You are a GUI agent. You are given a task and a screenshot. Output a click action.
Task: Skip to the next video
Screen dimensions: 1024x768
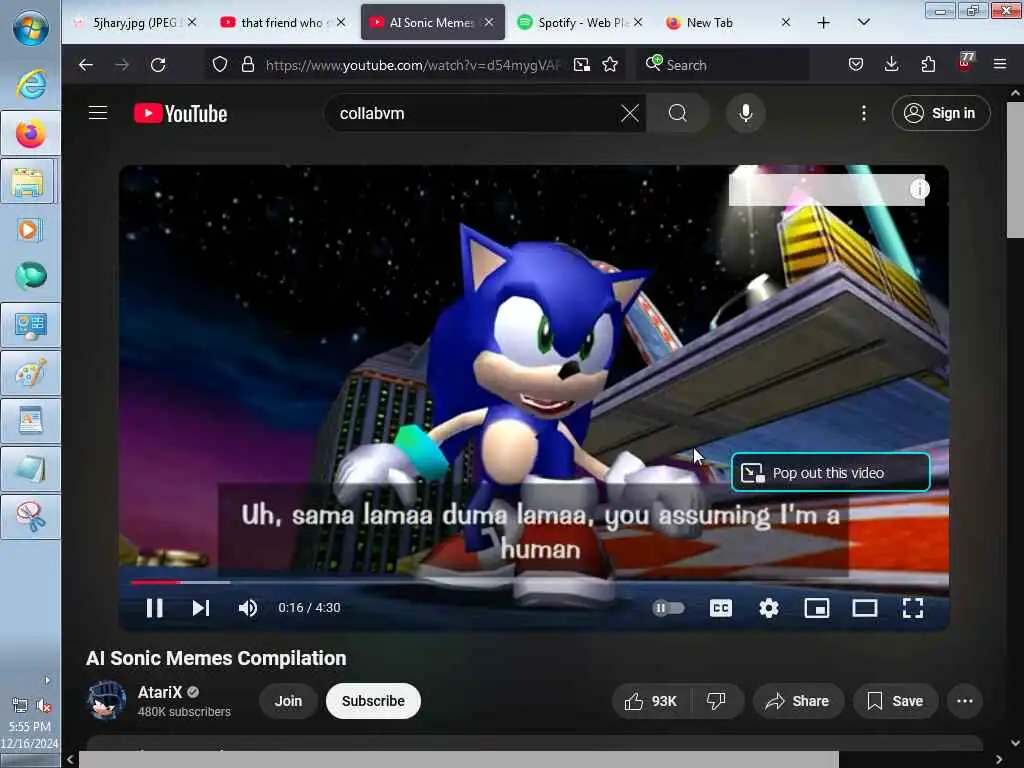[200, 608]
